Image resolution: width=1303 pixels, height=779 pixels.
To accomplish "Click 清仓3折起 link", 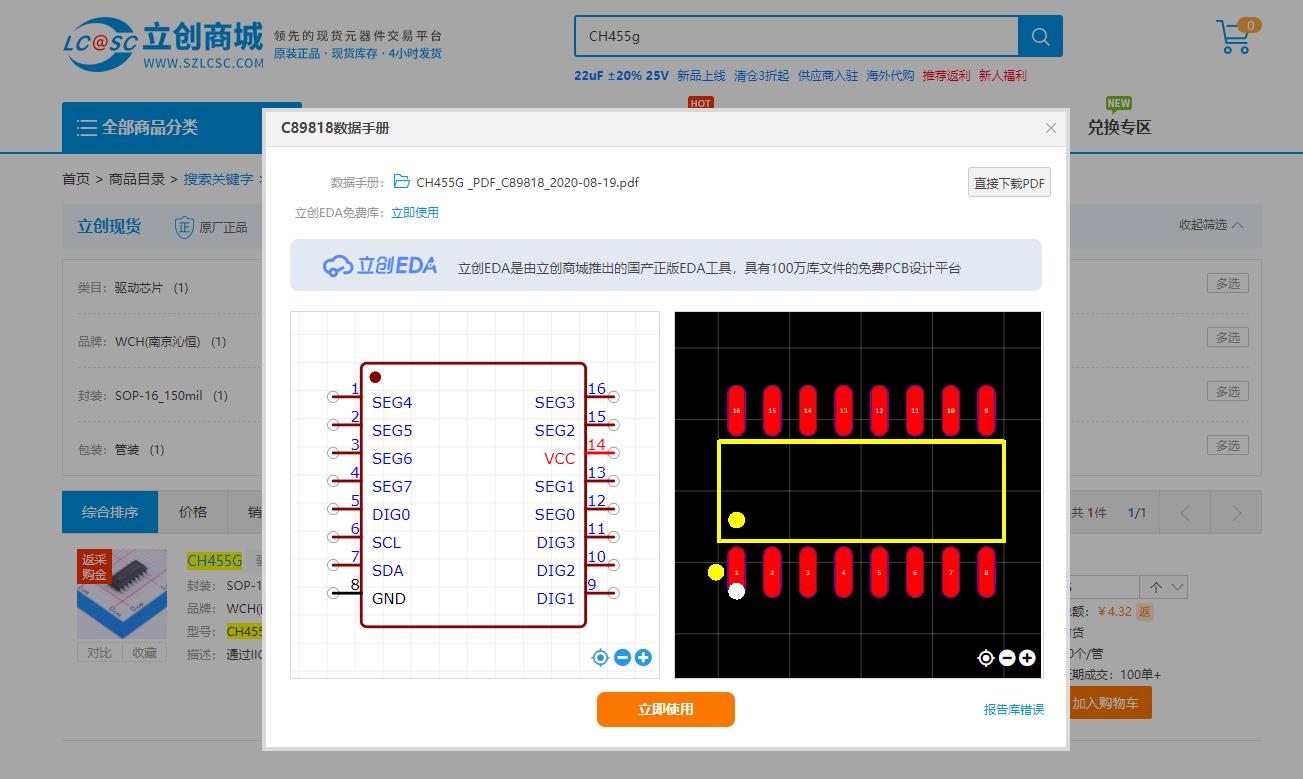I will point(761,75).
